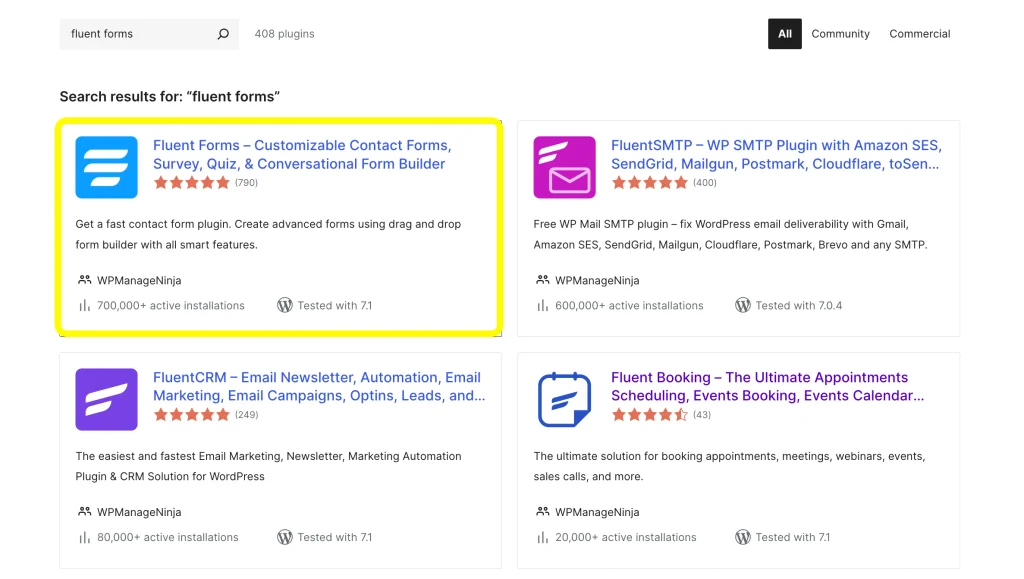Open the FluentCRM plugin title link
The image size is (1024, 579).
click(x=319, y=386)
